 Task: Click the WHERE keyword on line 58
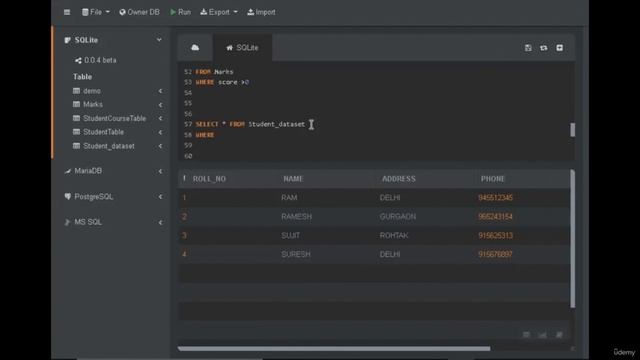pyautogui.click(x=205, y=135)
